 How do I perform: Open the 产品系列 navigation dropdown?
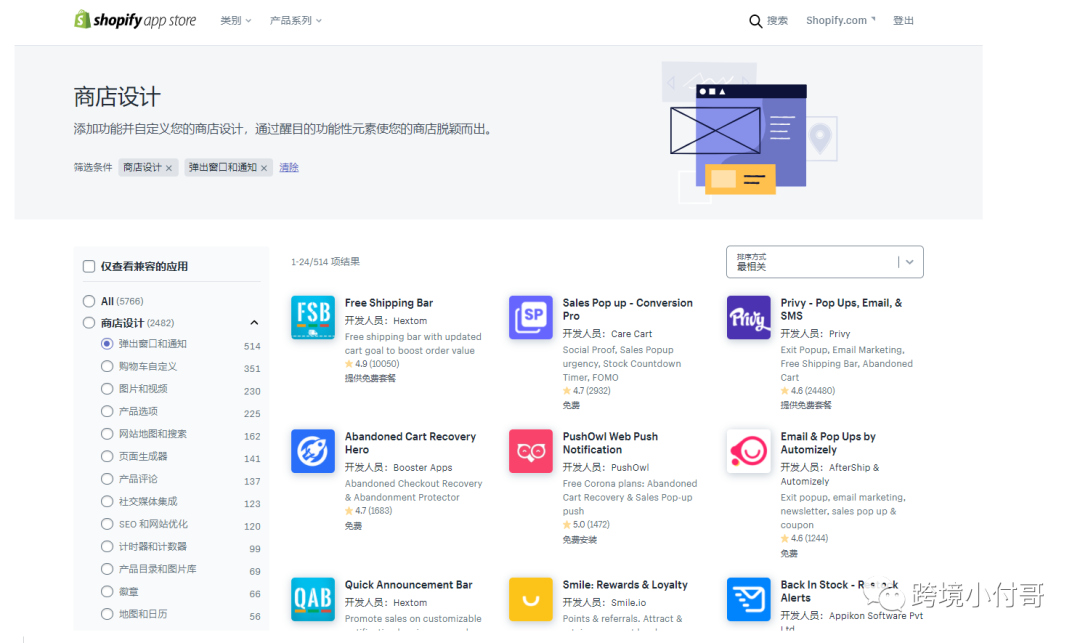[x=295, y=21]
